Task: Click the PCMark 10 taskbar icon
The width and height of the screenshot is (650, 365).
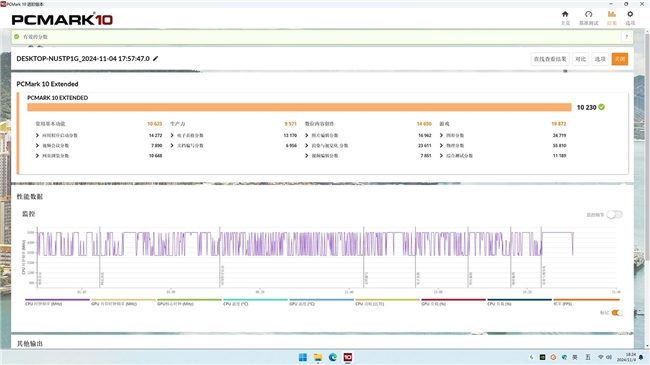Action: click(x=347, y=357)
